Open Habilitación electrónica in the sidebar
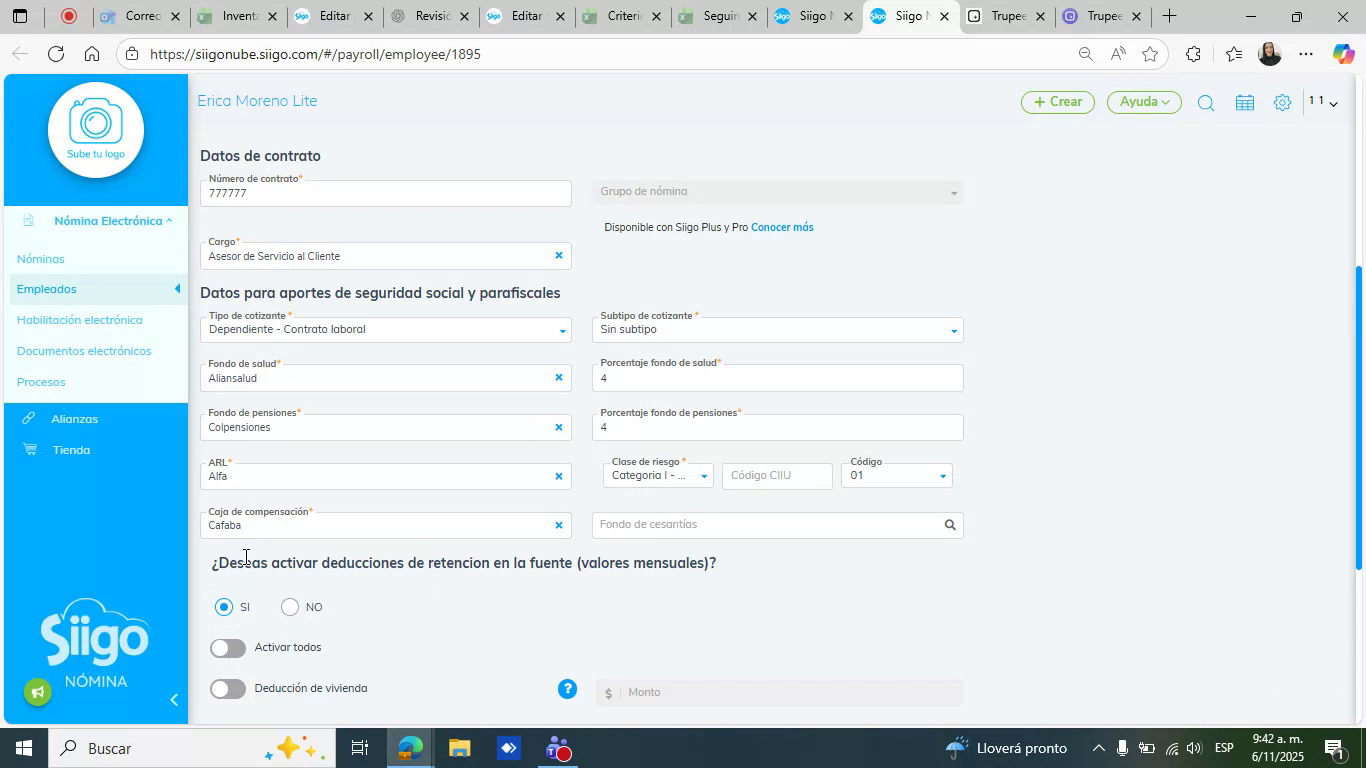The width and height of the screenshot is (1366, 768). [79, 320]
